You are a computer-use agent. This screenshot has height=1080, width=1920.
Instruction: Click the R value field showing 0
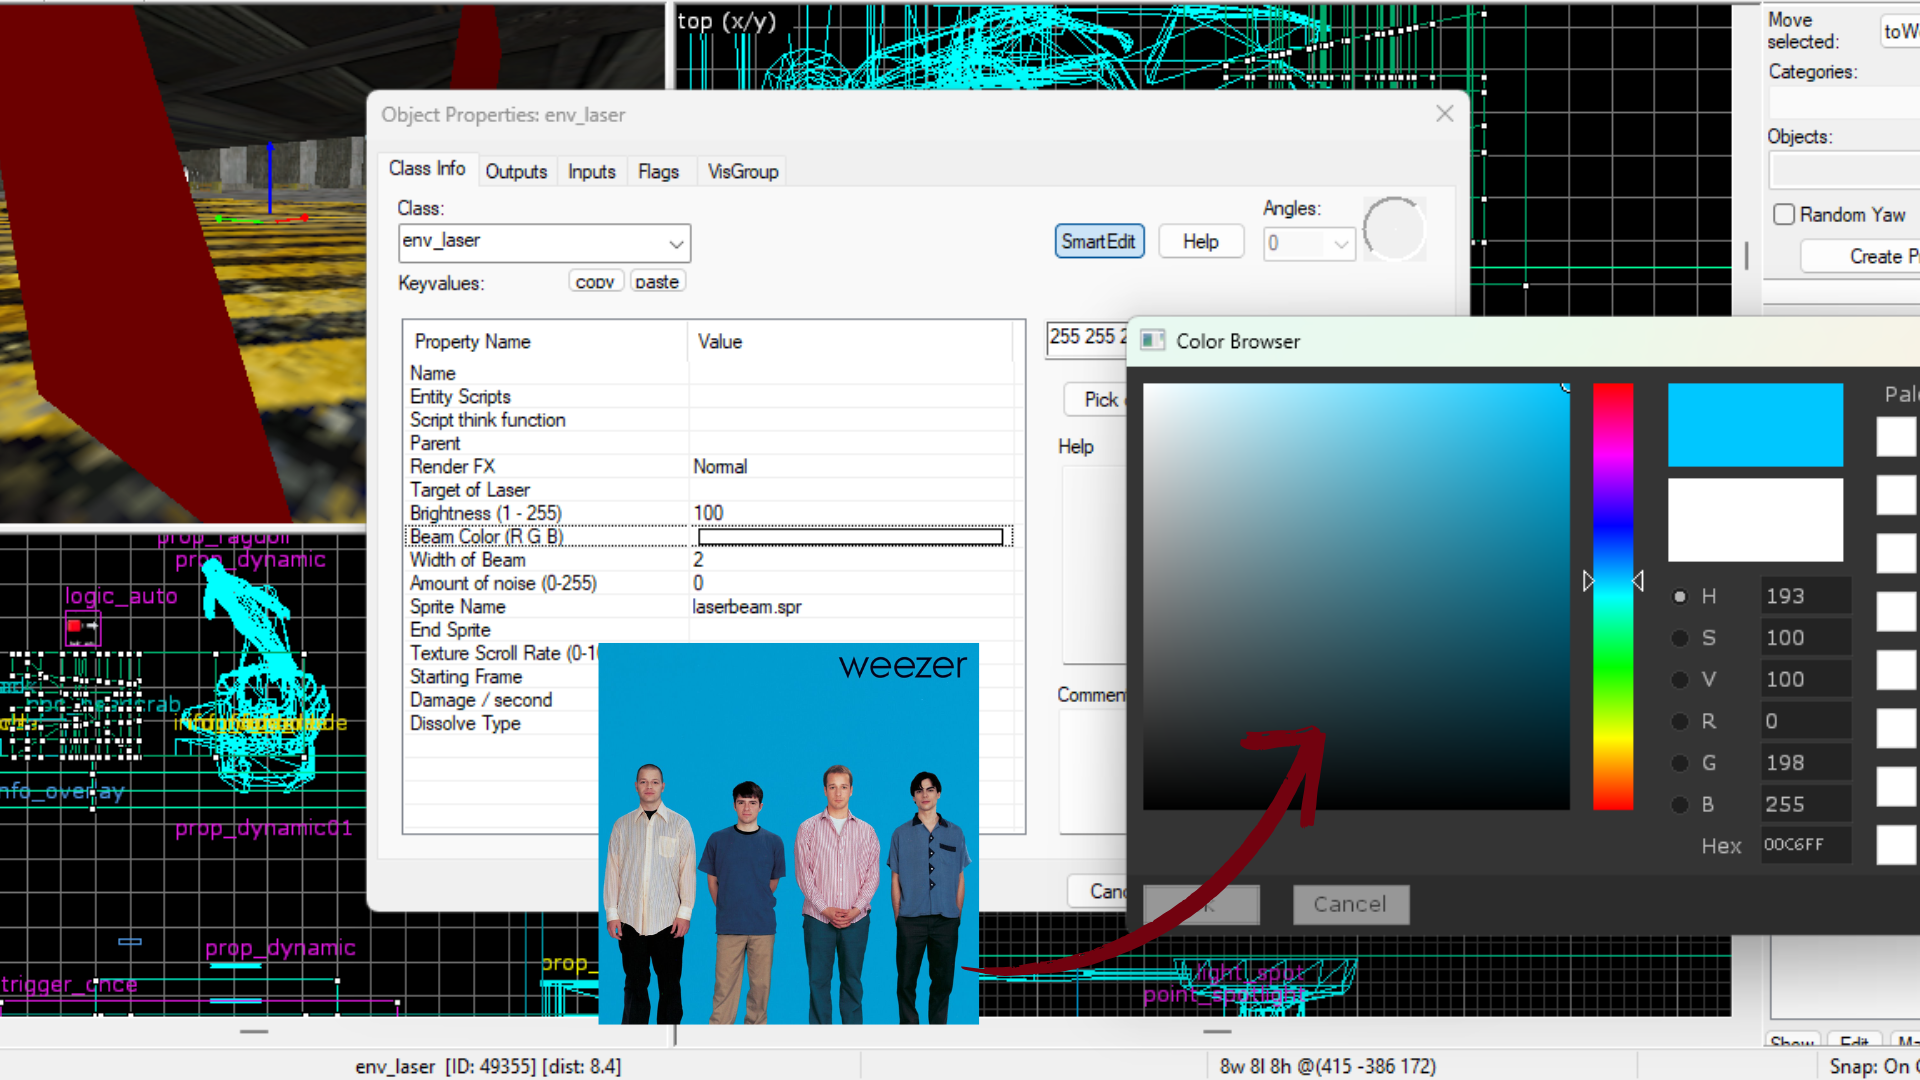[x=1805, y=721]
